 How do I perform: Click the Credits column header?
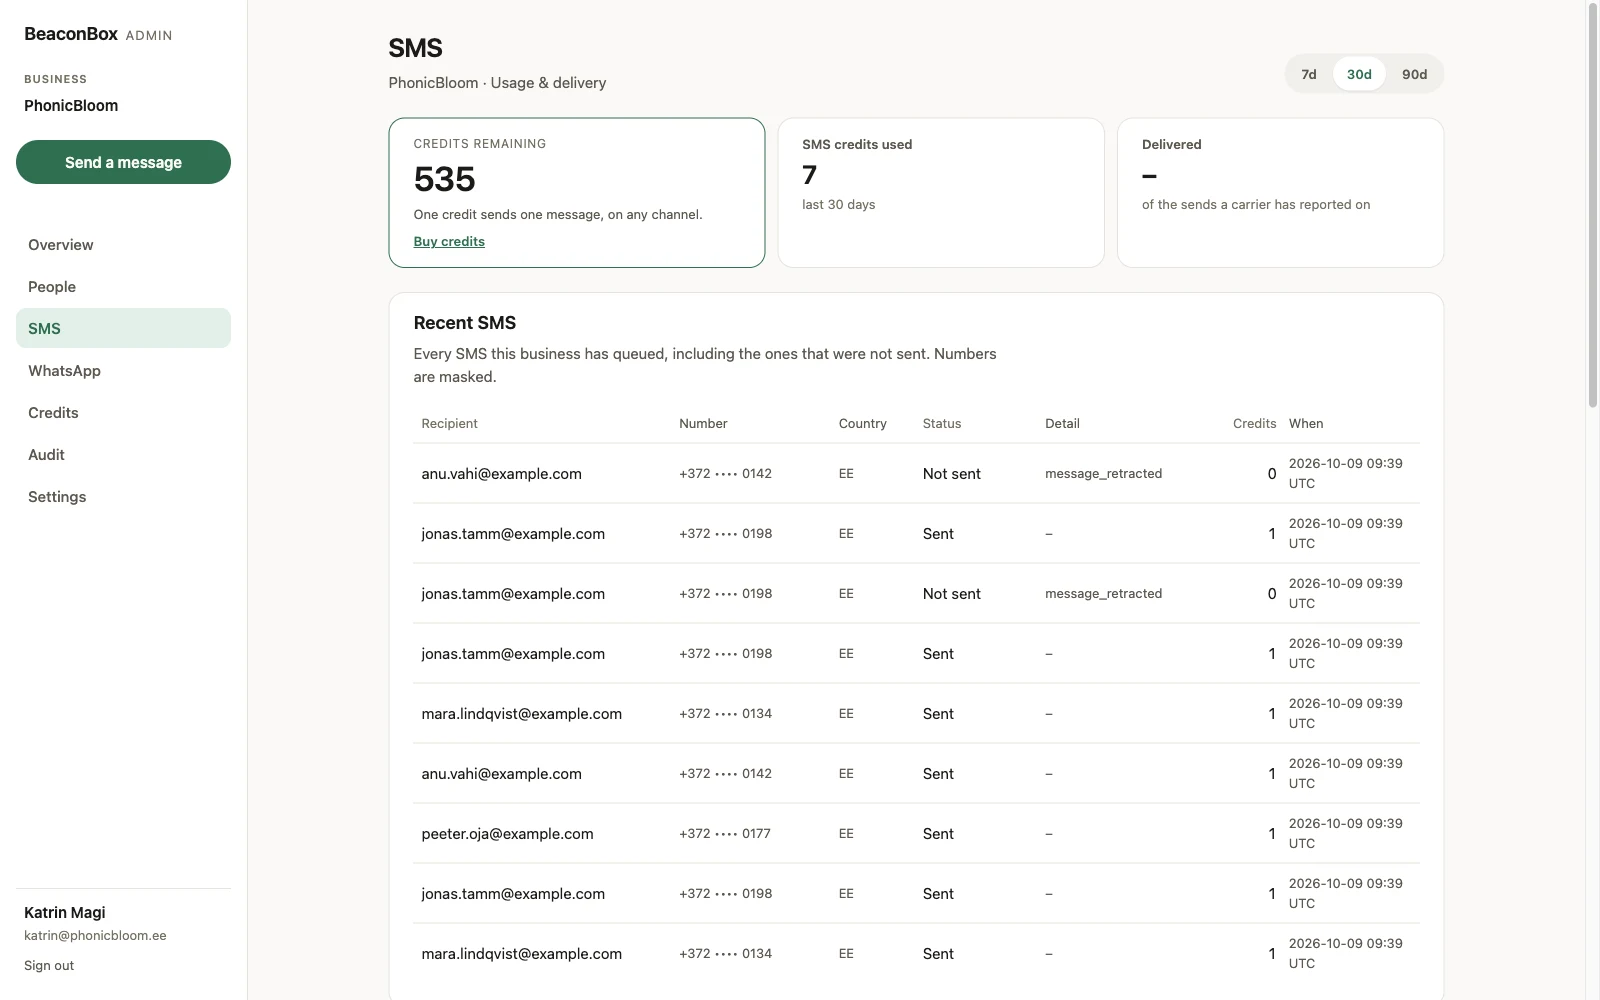coord(1254,423)
